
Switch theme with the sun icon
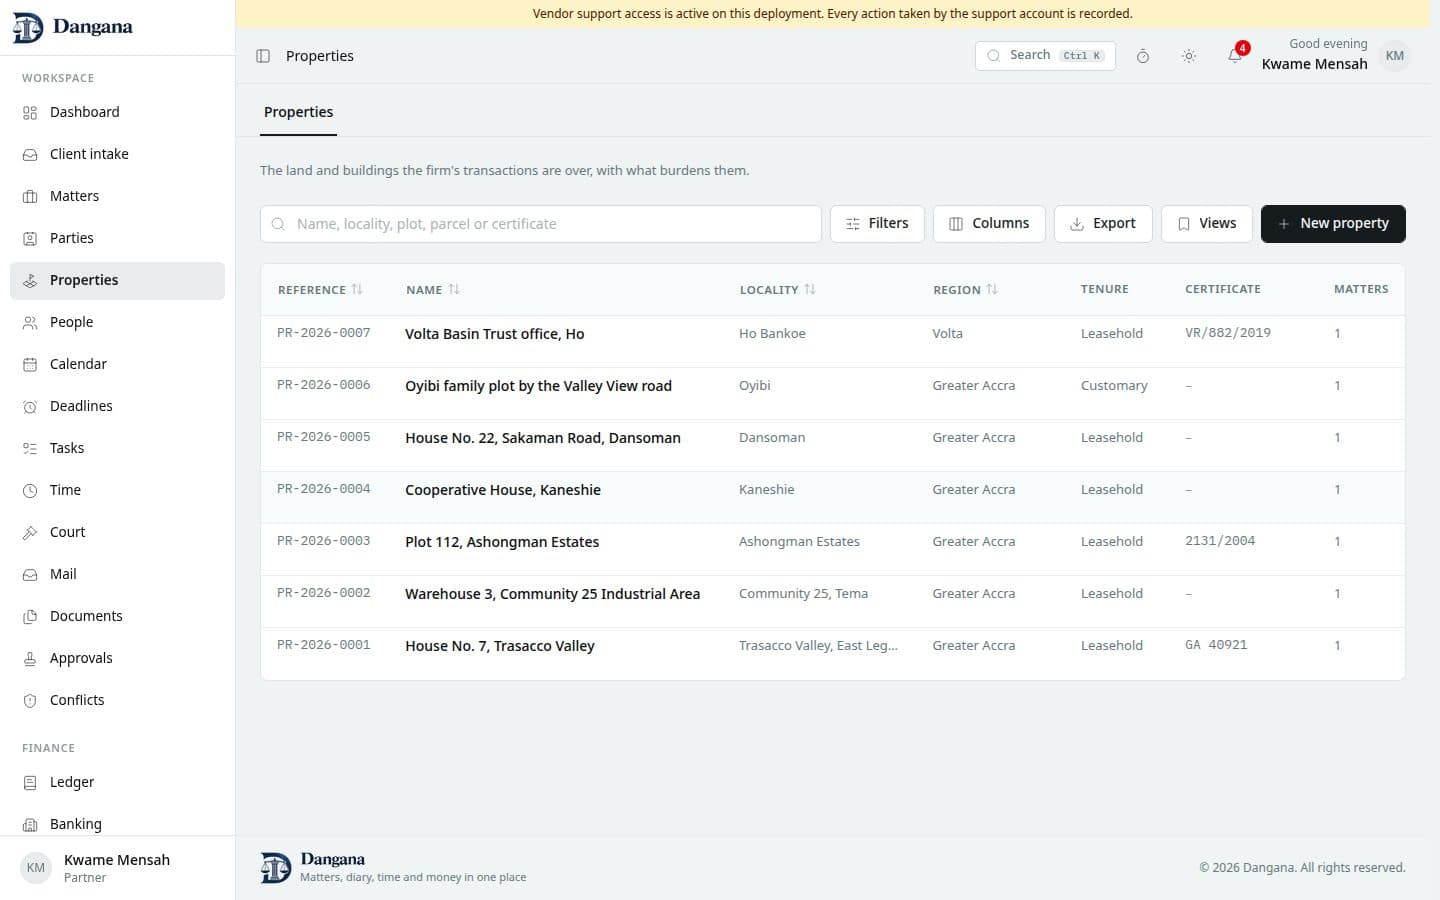tap(1189, 56)
